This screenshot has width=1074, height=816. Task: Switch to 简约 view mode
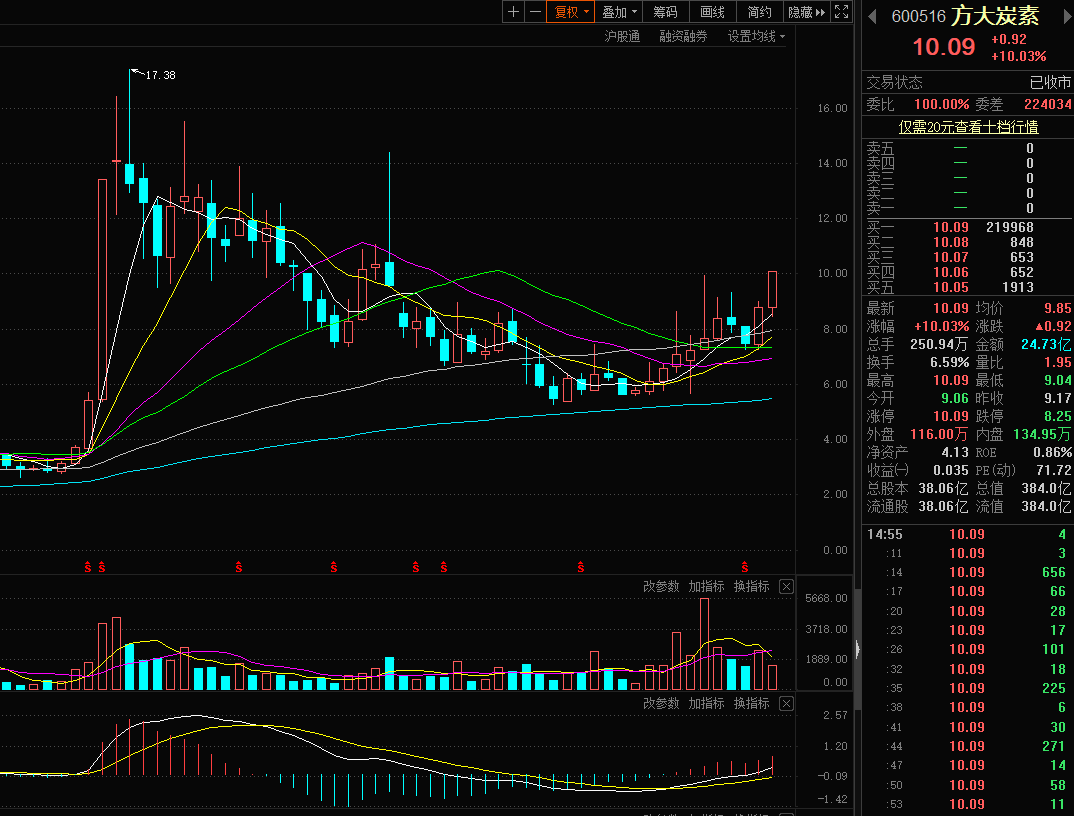pos(759,12)
